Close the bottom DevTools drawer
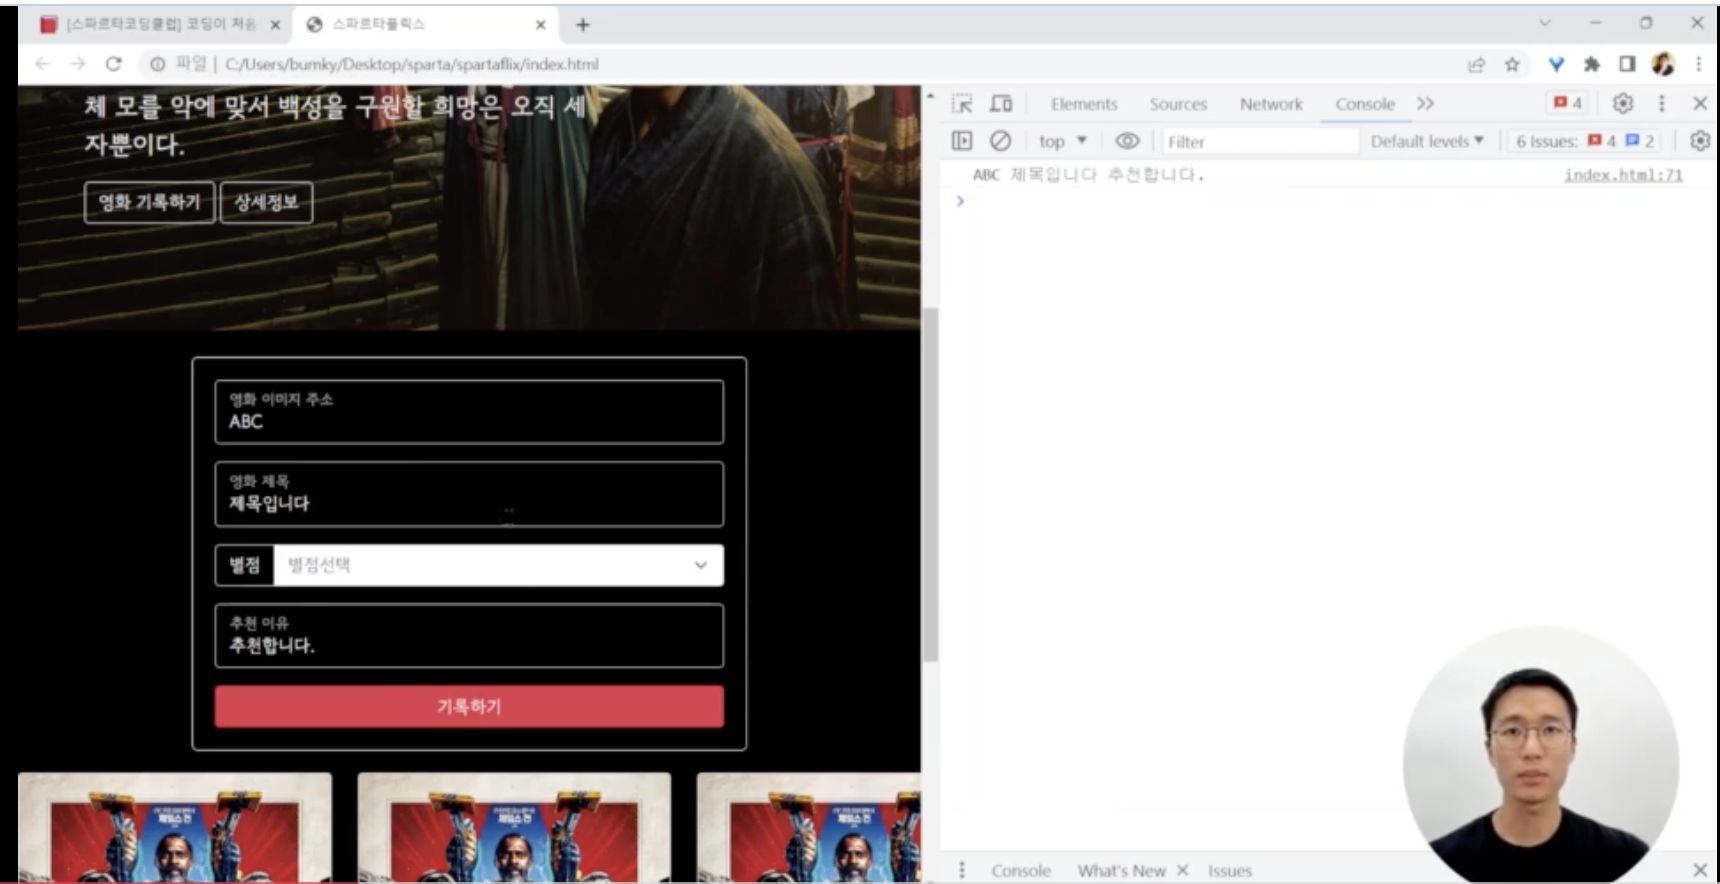Screen dimensions: 1720x884 pyautogui.click(x=1699, y=870)
